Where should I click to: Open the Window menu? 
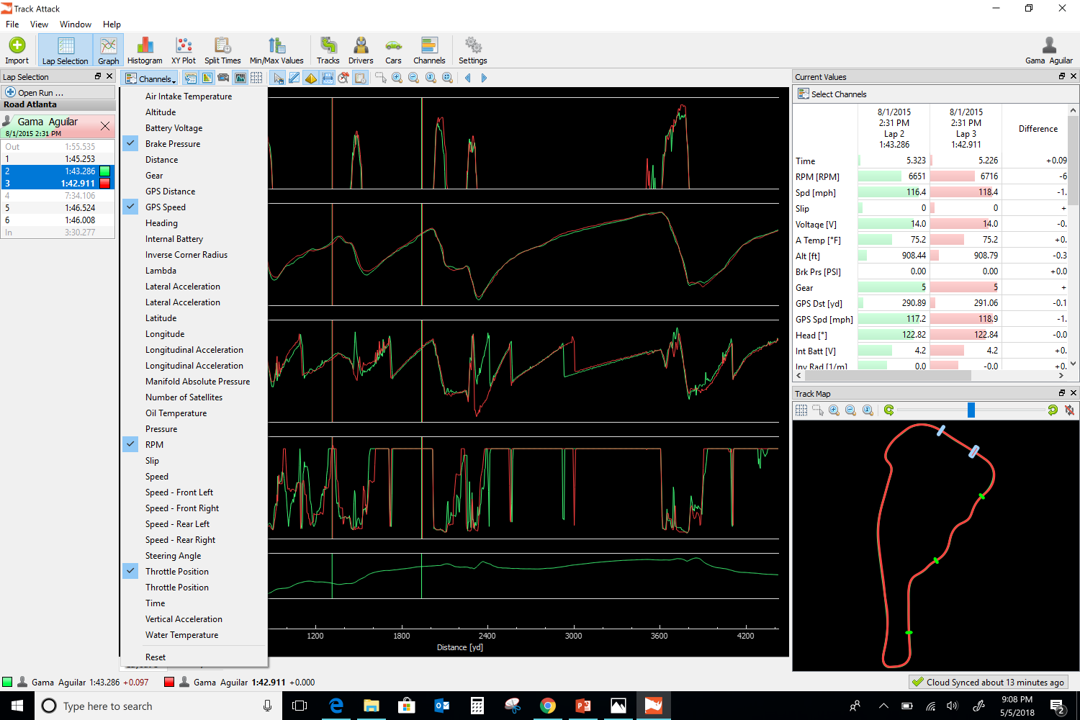[x=75, y=24]
